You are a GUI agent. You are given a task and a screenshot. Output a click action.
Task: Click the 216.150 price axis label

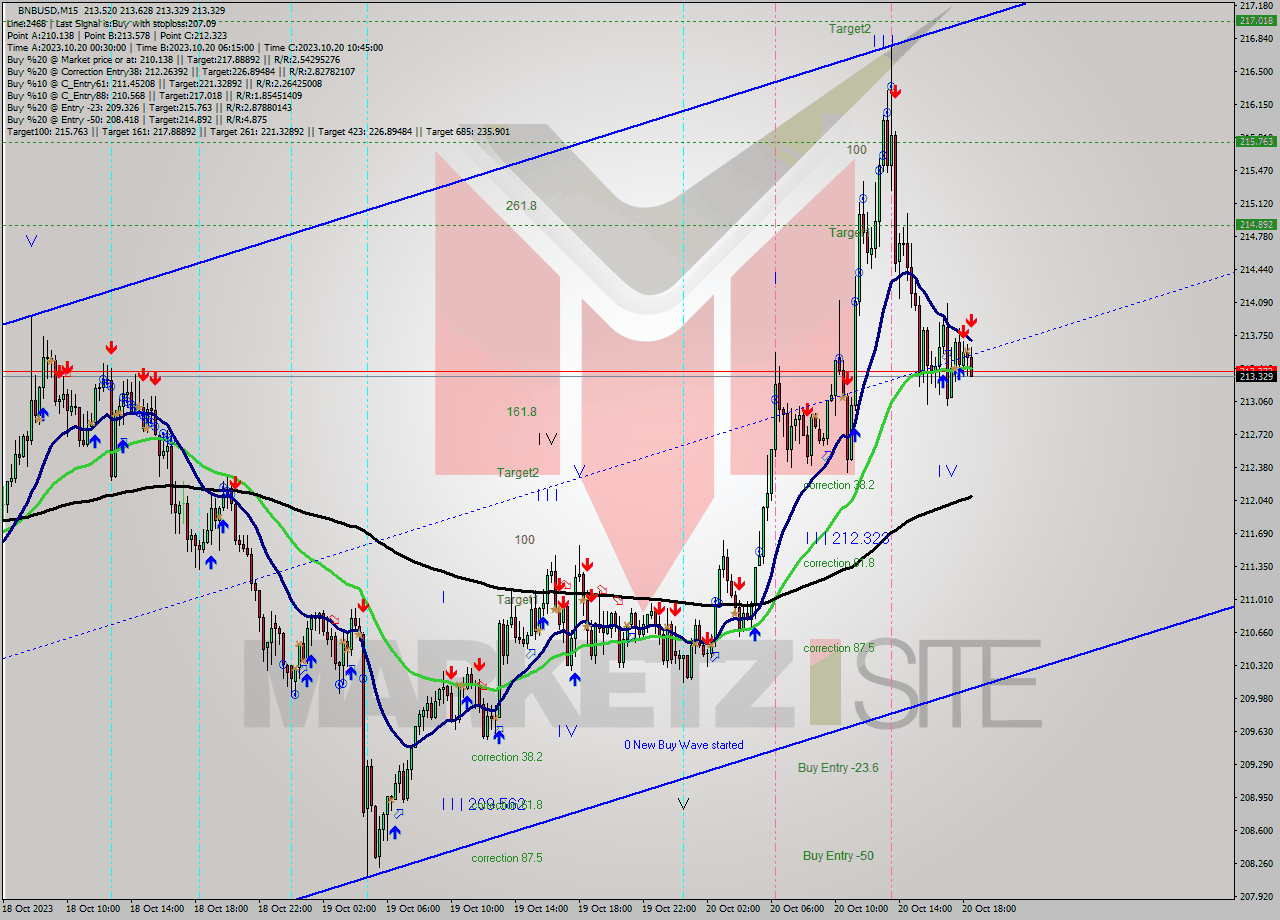[x=1255, y=105]
